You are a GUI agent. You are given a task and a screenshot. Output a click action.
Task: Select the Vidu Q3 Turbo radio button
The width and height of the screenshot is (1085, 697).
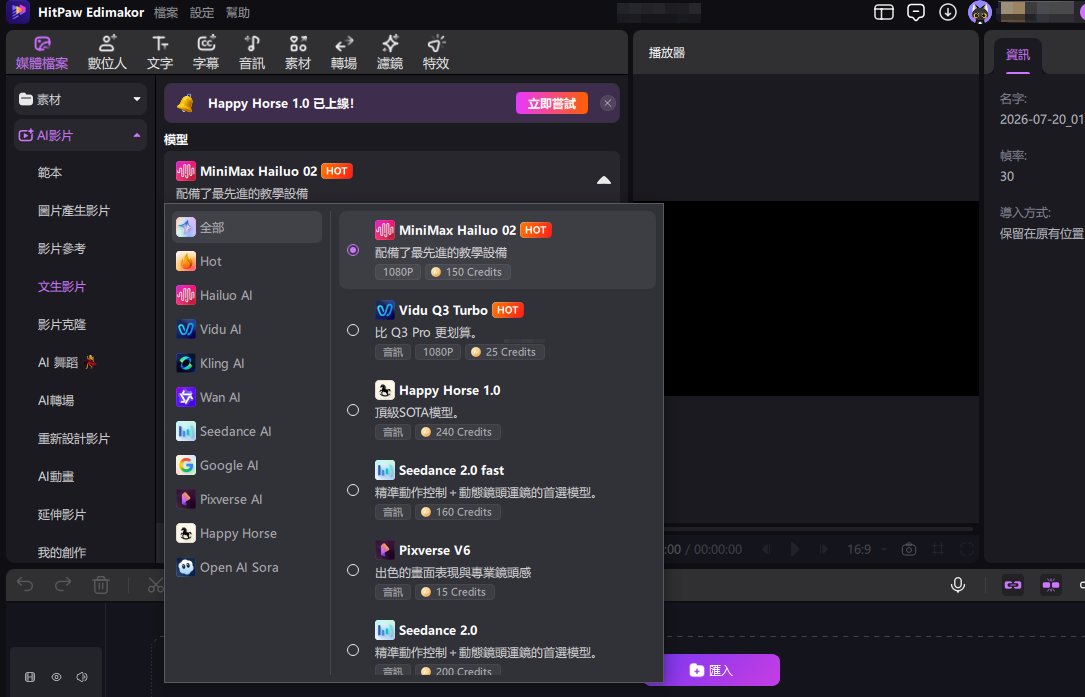click(x=353, y=330)
